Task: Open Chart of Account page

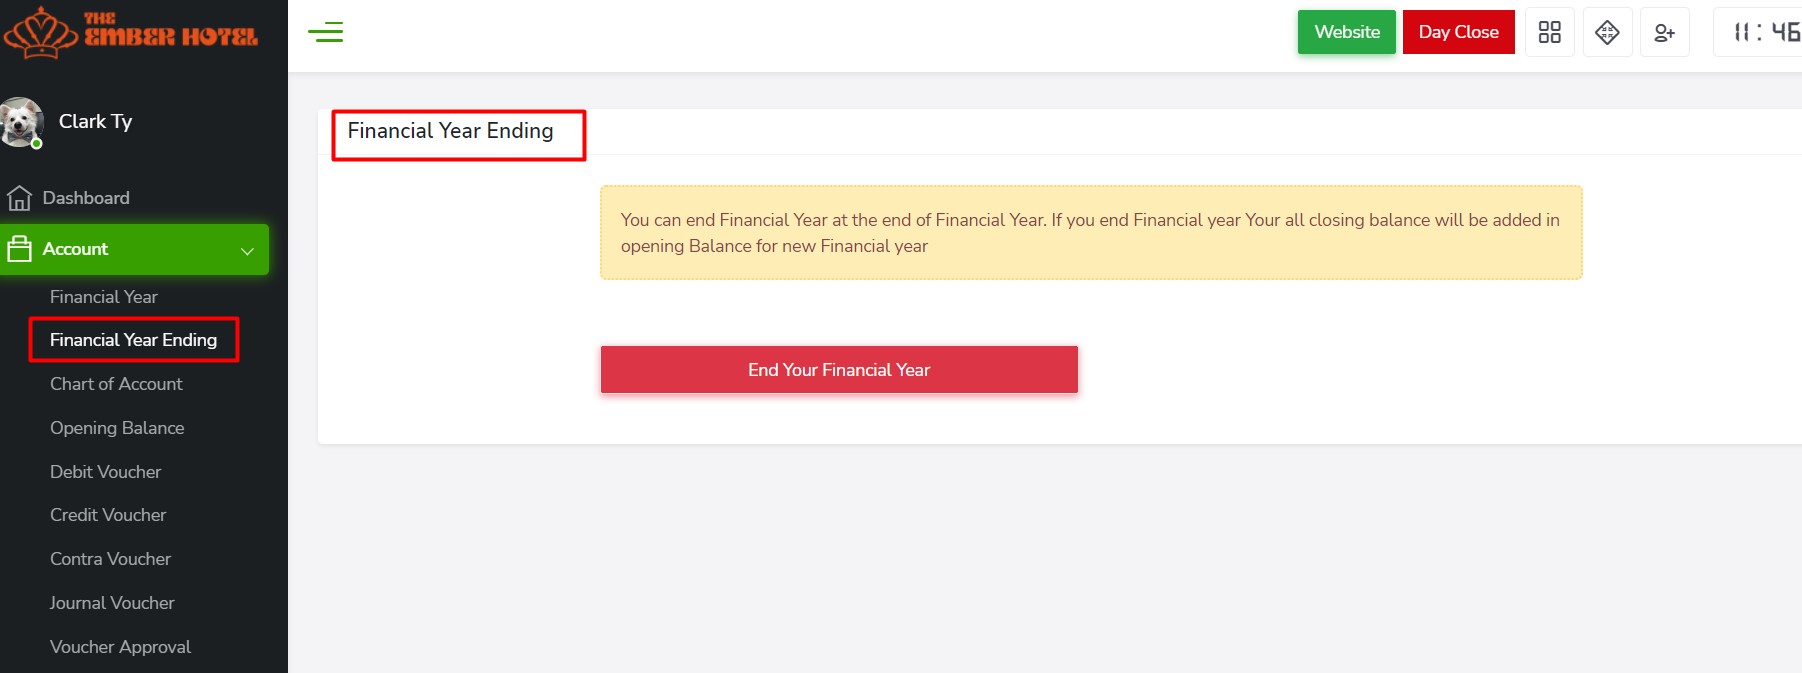Action: pos(116,384)
